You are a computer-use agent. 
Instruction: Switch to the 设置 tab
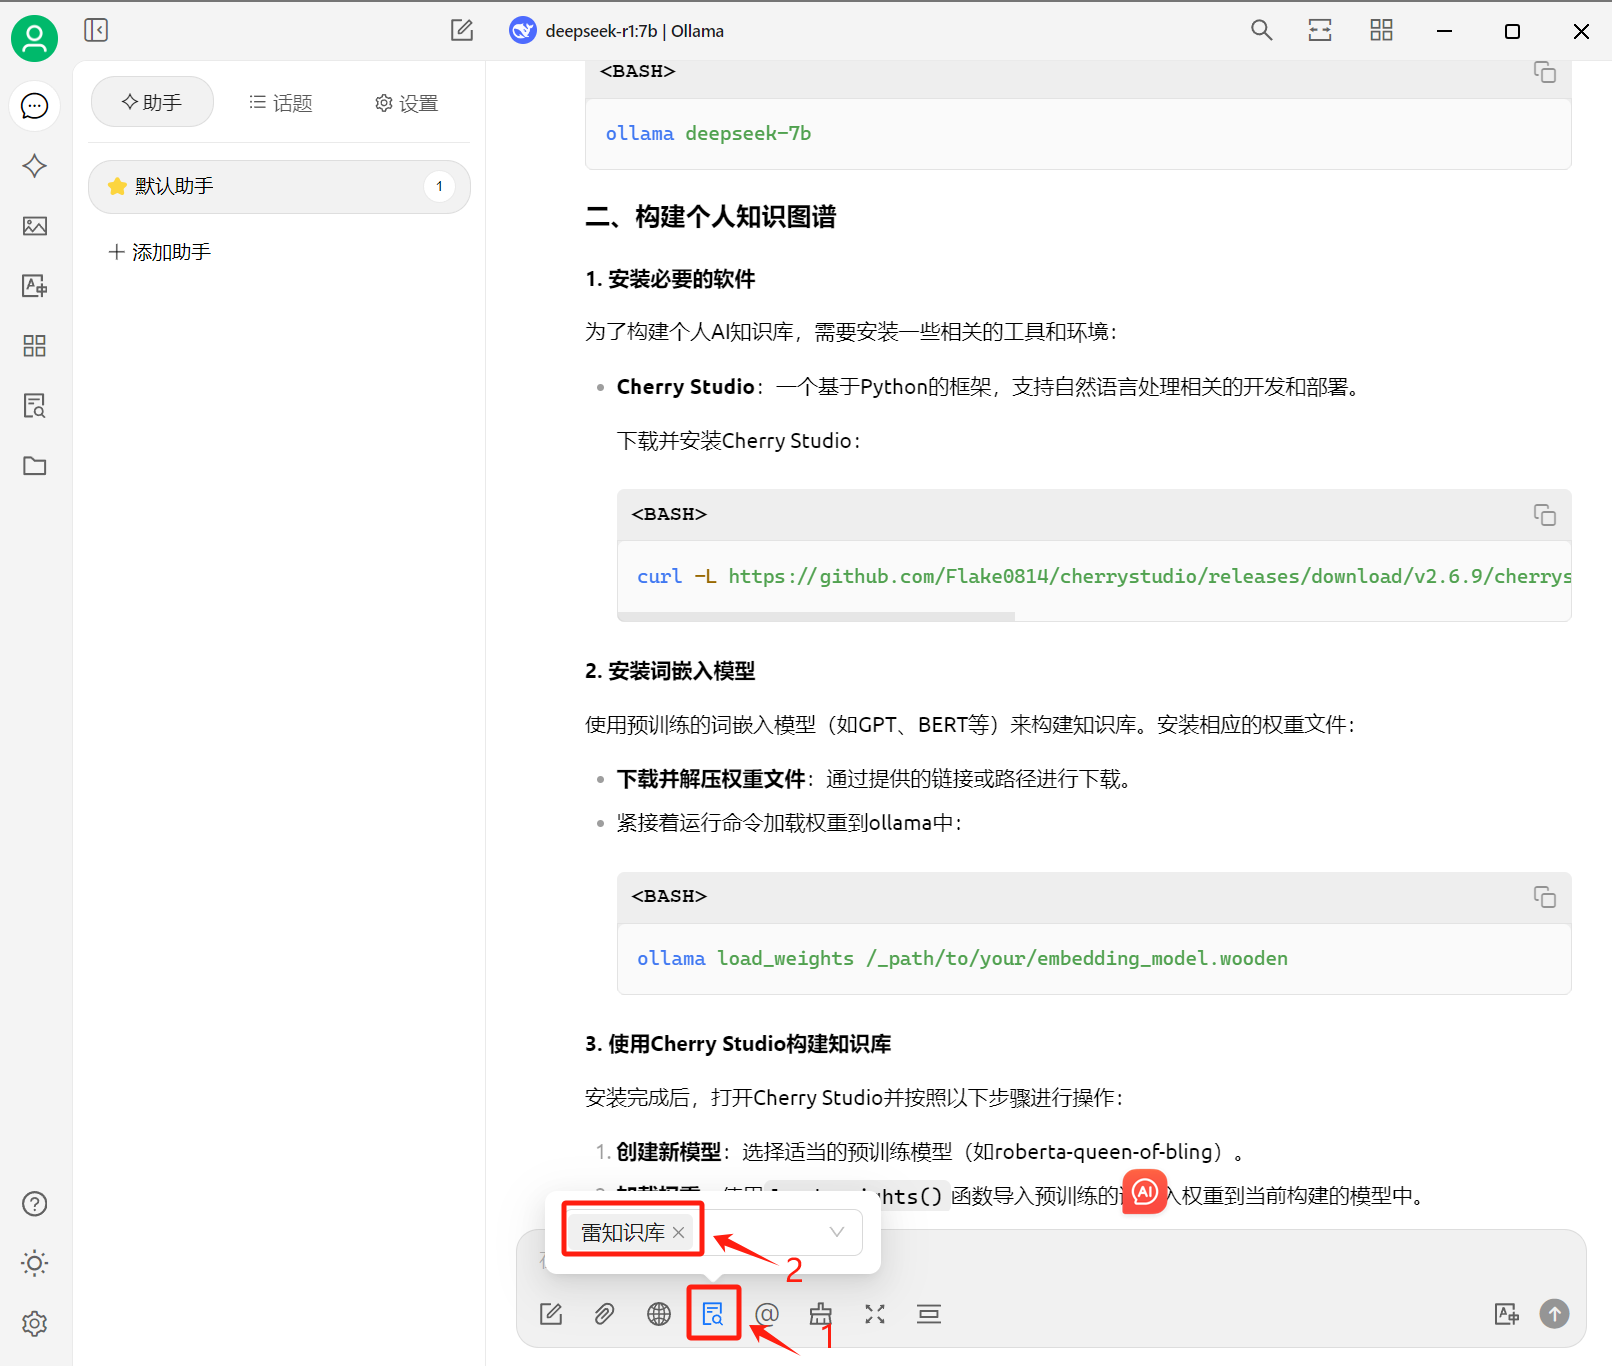click(406, 103)
